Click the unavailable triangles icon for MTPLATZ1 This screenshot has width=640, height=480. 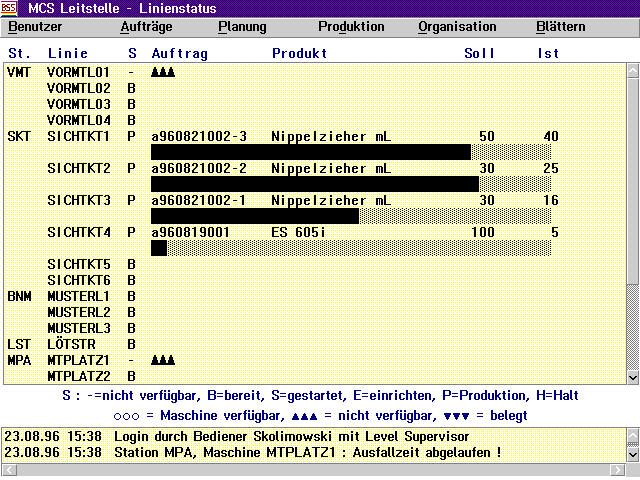pos(164,359)
